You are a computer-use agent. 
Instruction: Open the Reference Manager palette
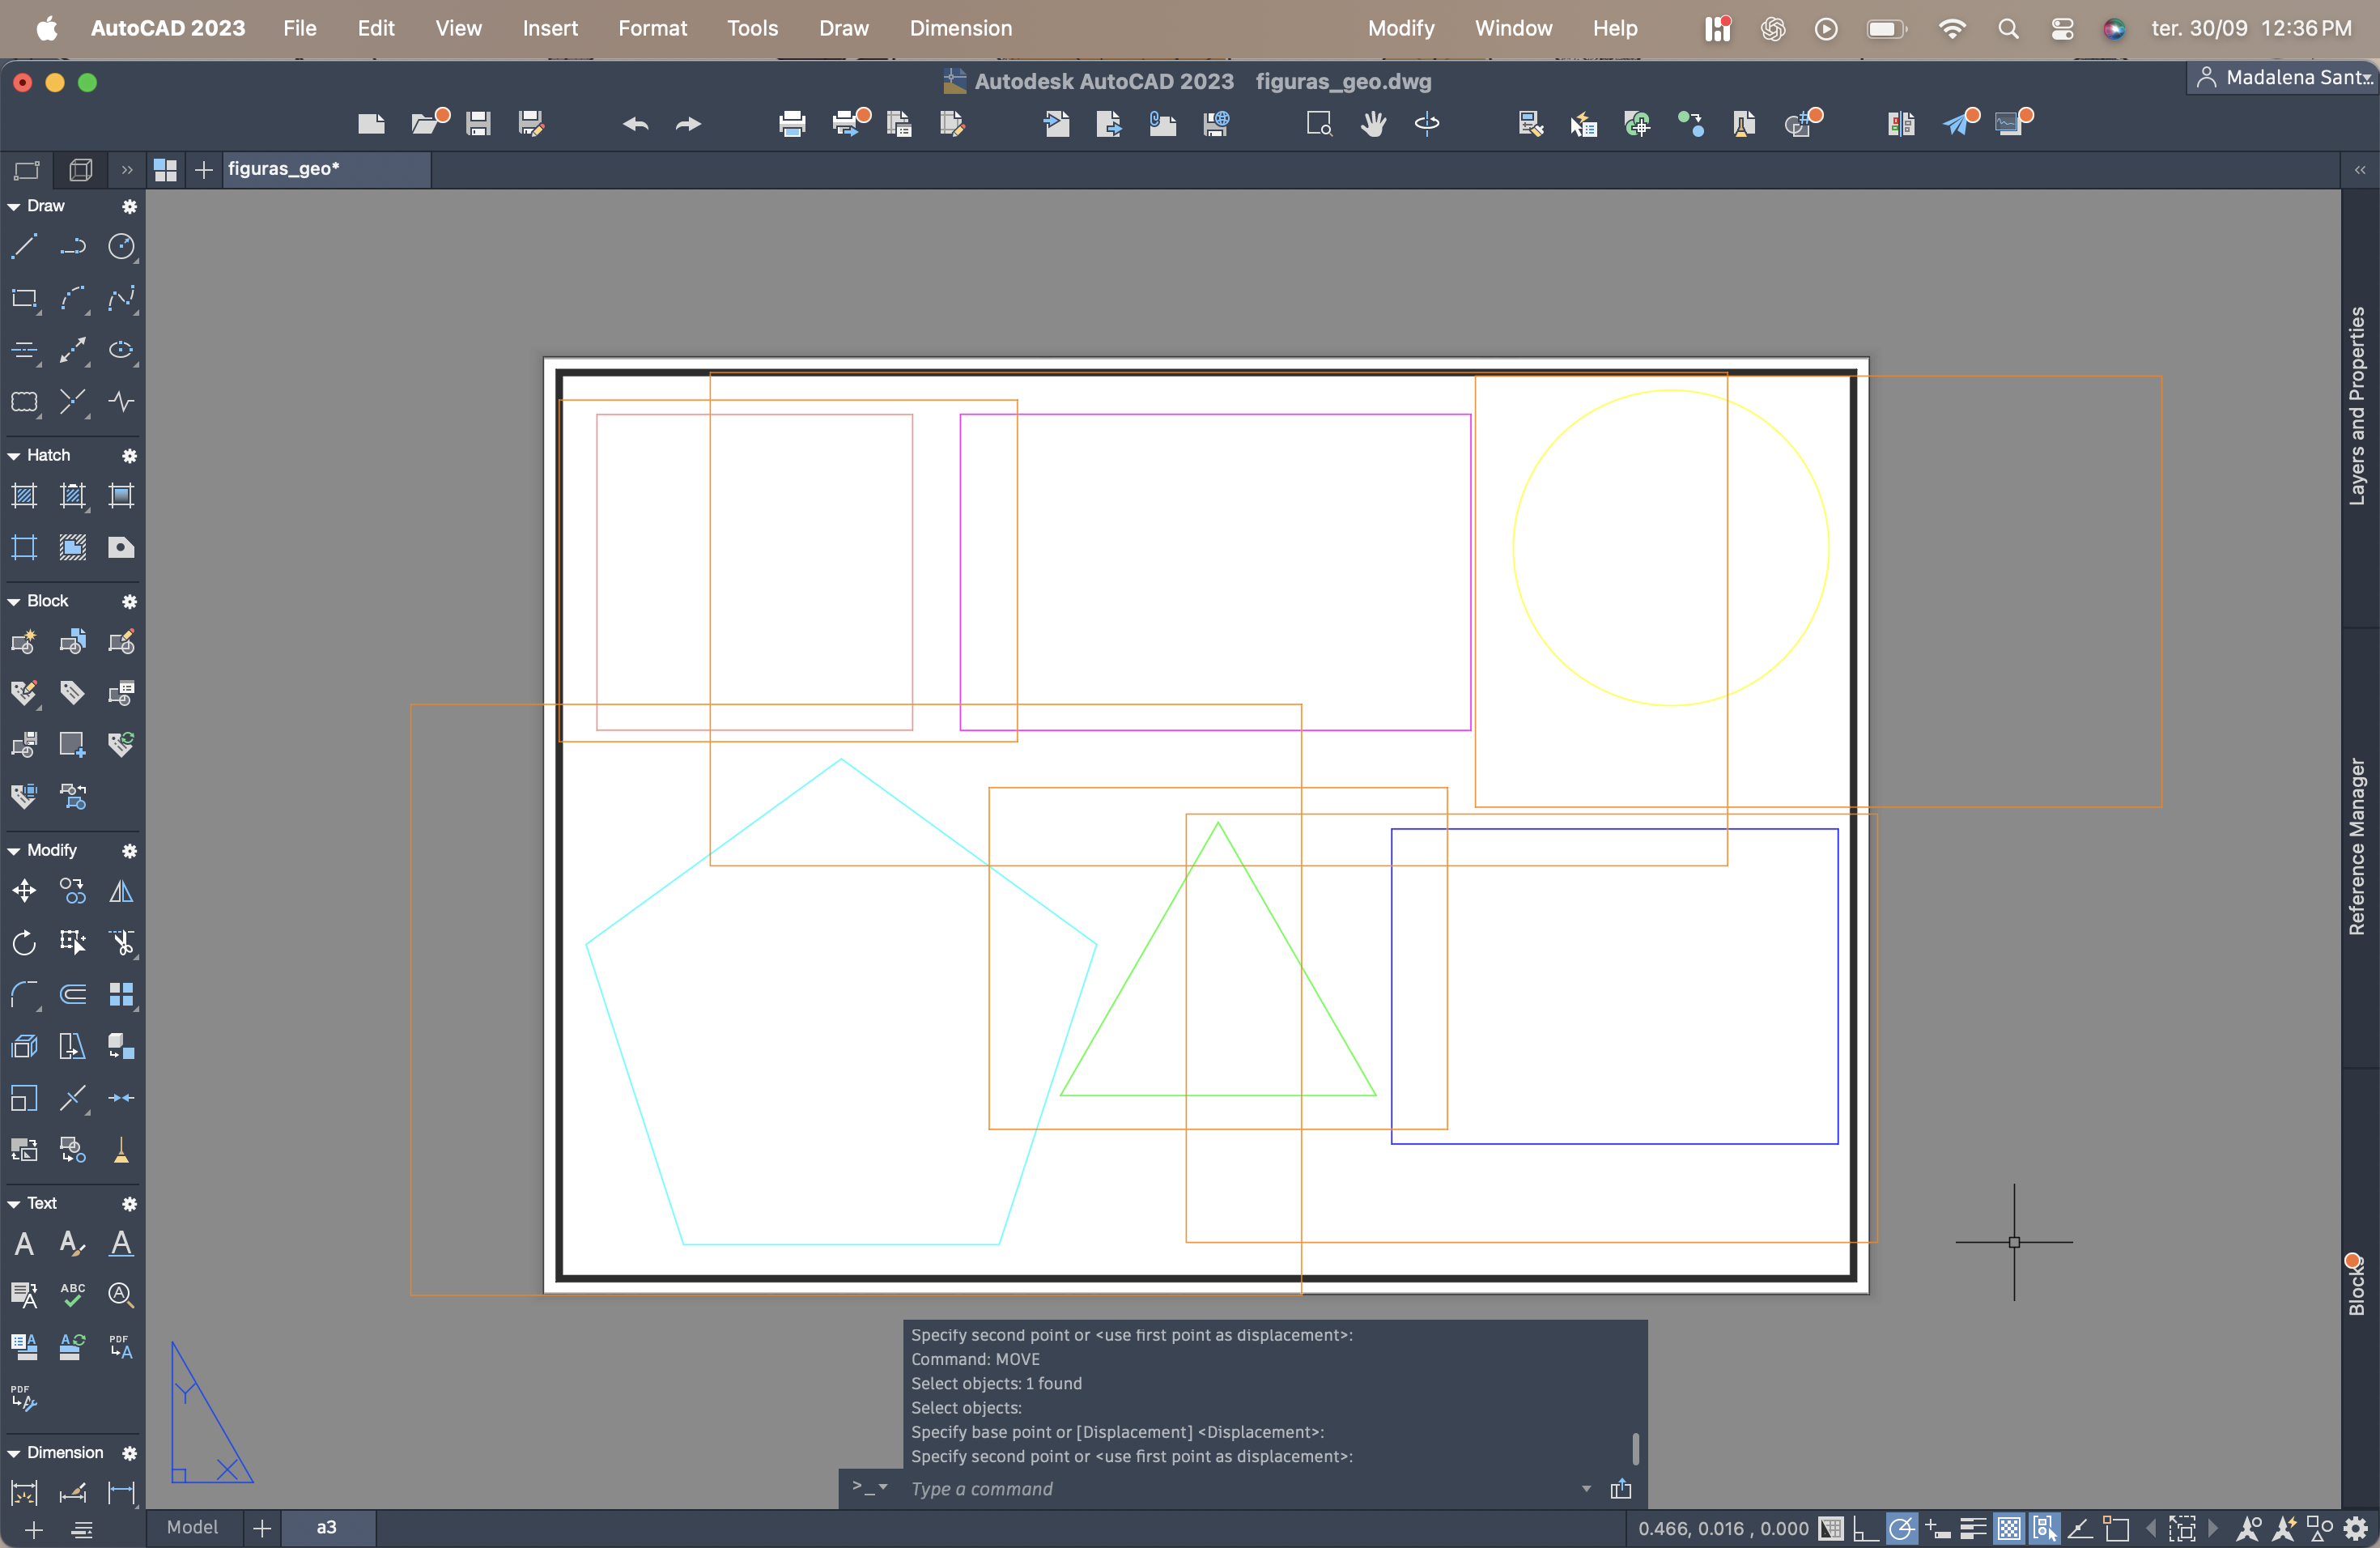coord(2357,845)
